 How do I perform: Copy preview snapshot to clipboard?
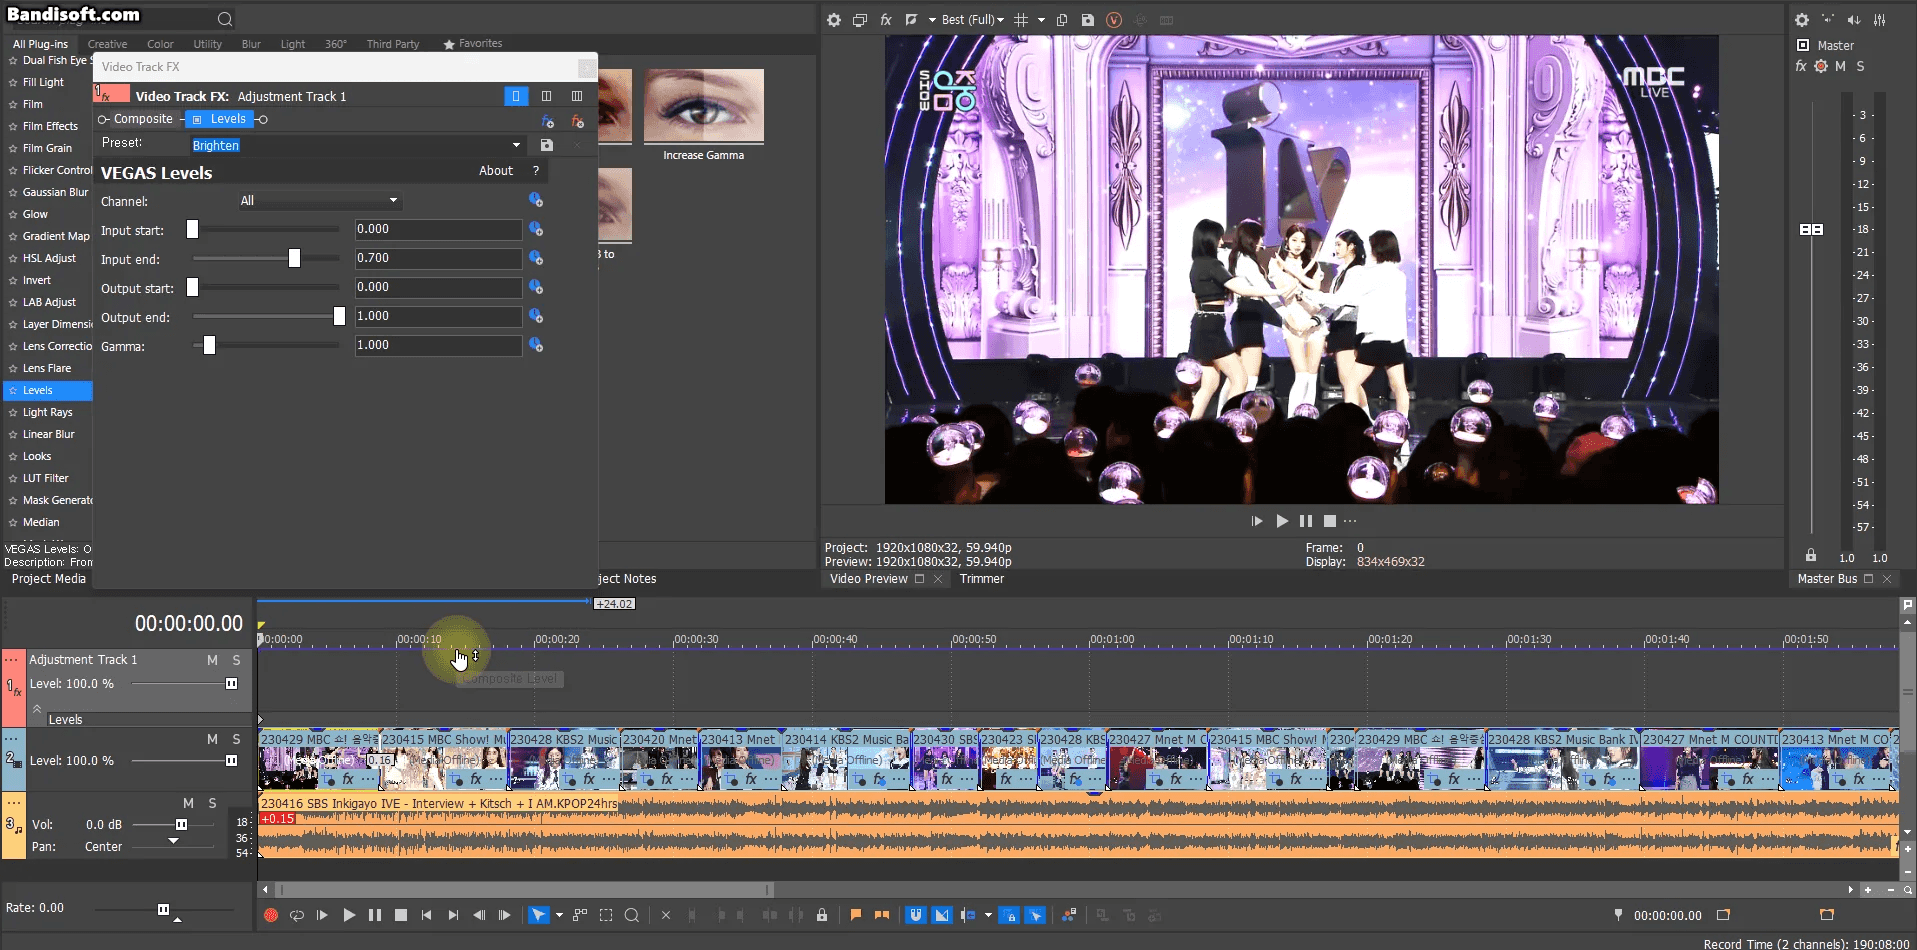coord(1062,20)
